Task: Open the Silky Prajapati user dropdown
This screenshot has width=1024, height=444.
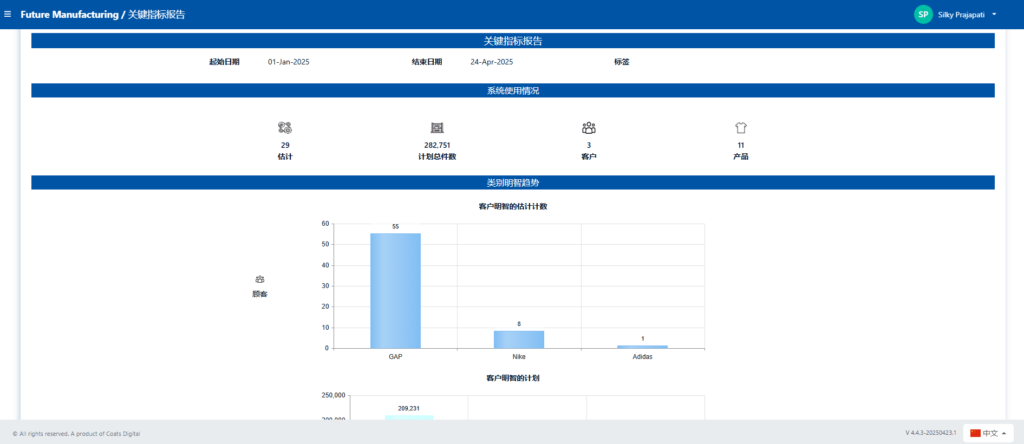Action: click(x=965, y=14)
